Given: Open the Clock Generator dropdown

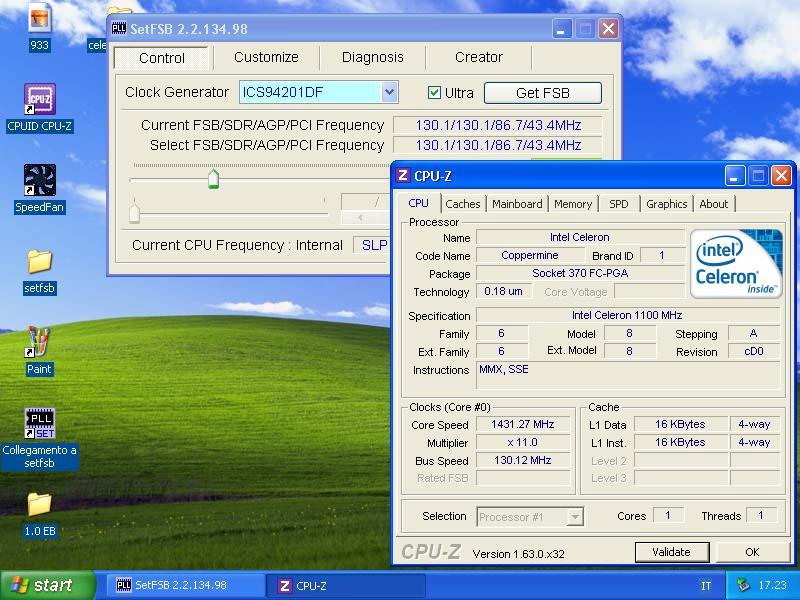Looking at the screenshot, I should click(x=389, y=92).
